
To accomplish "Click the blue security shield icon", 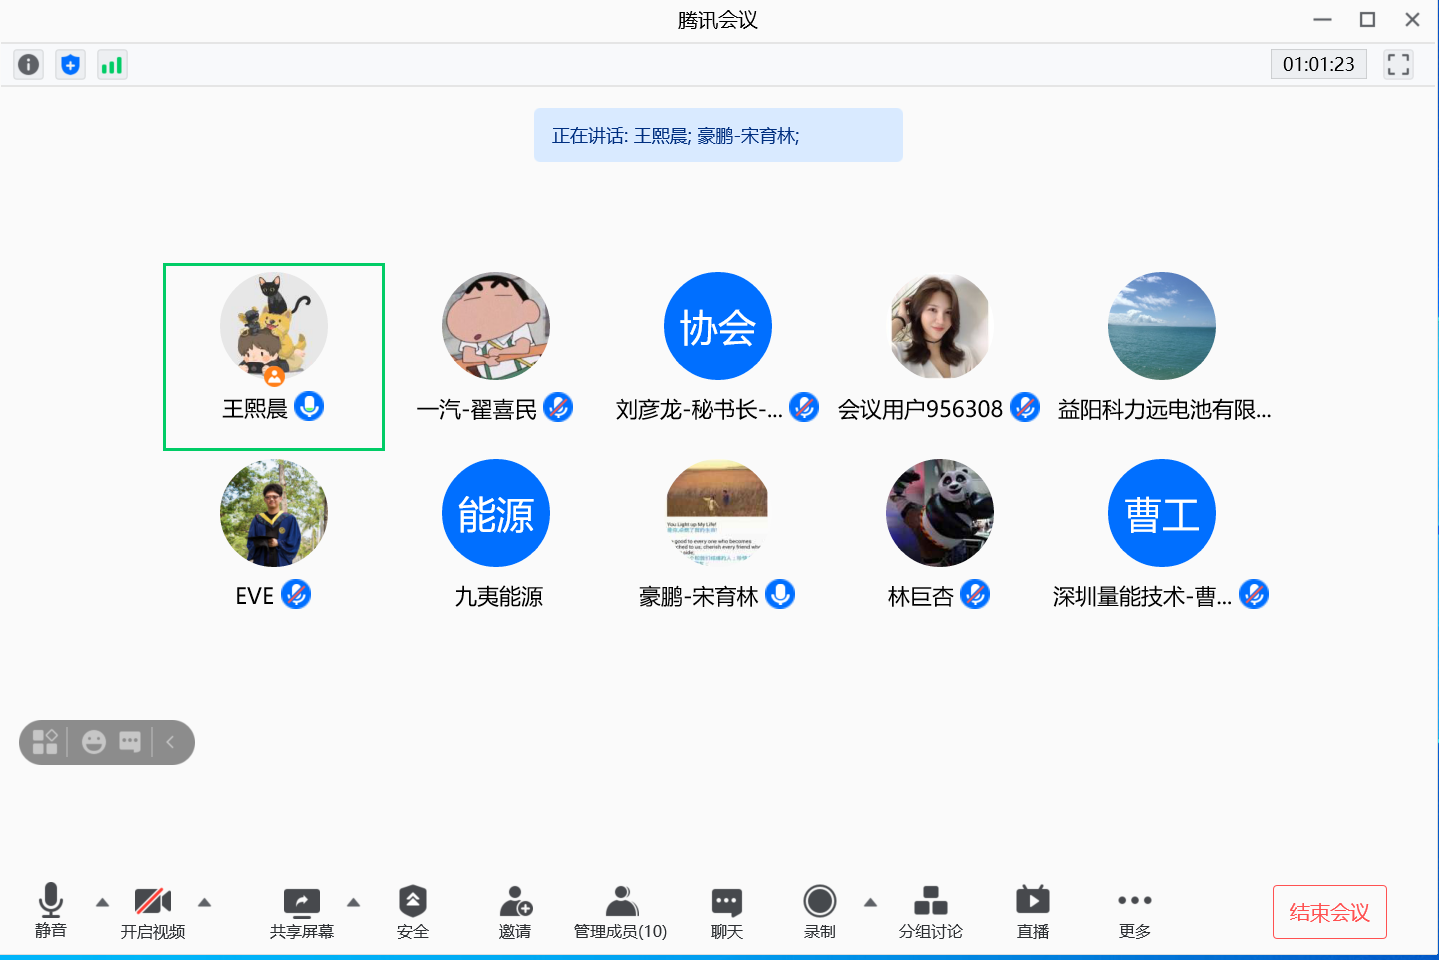I will (x=70, y=65).
